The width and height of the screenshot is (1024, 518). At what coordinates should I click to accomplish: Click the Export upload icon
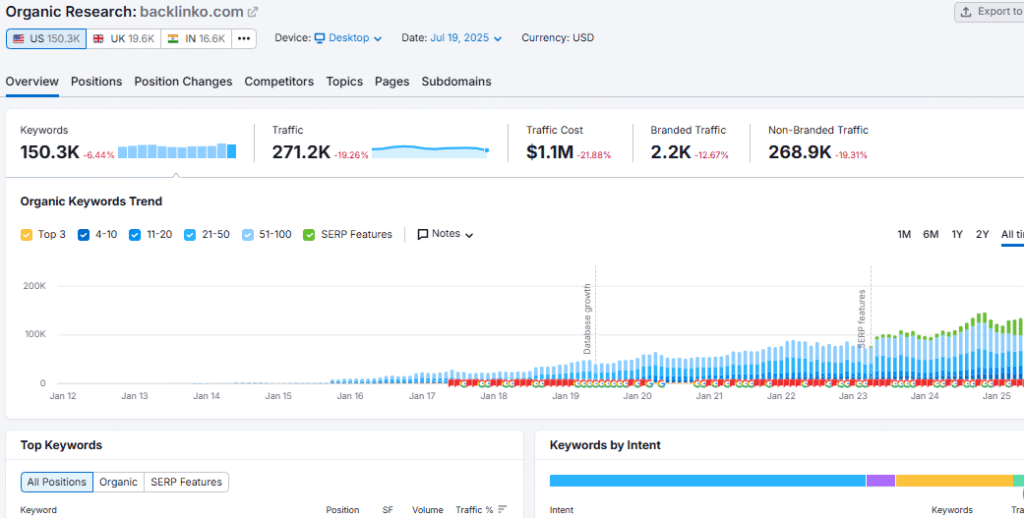pos(966,12)
